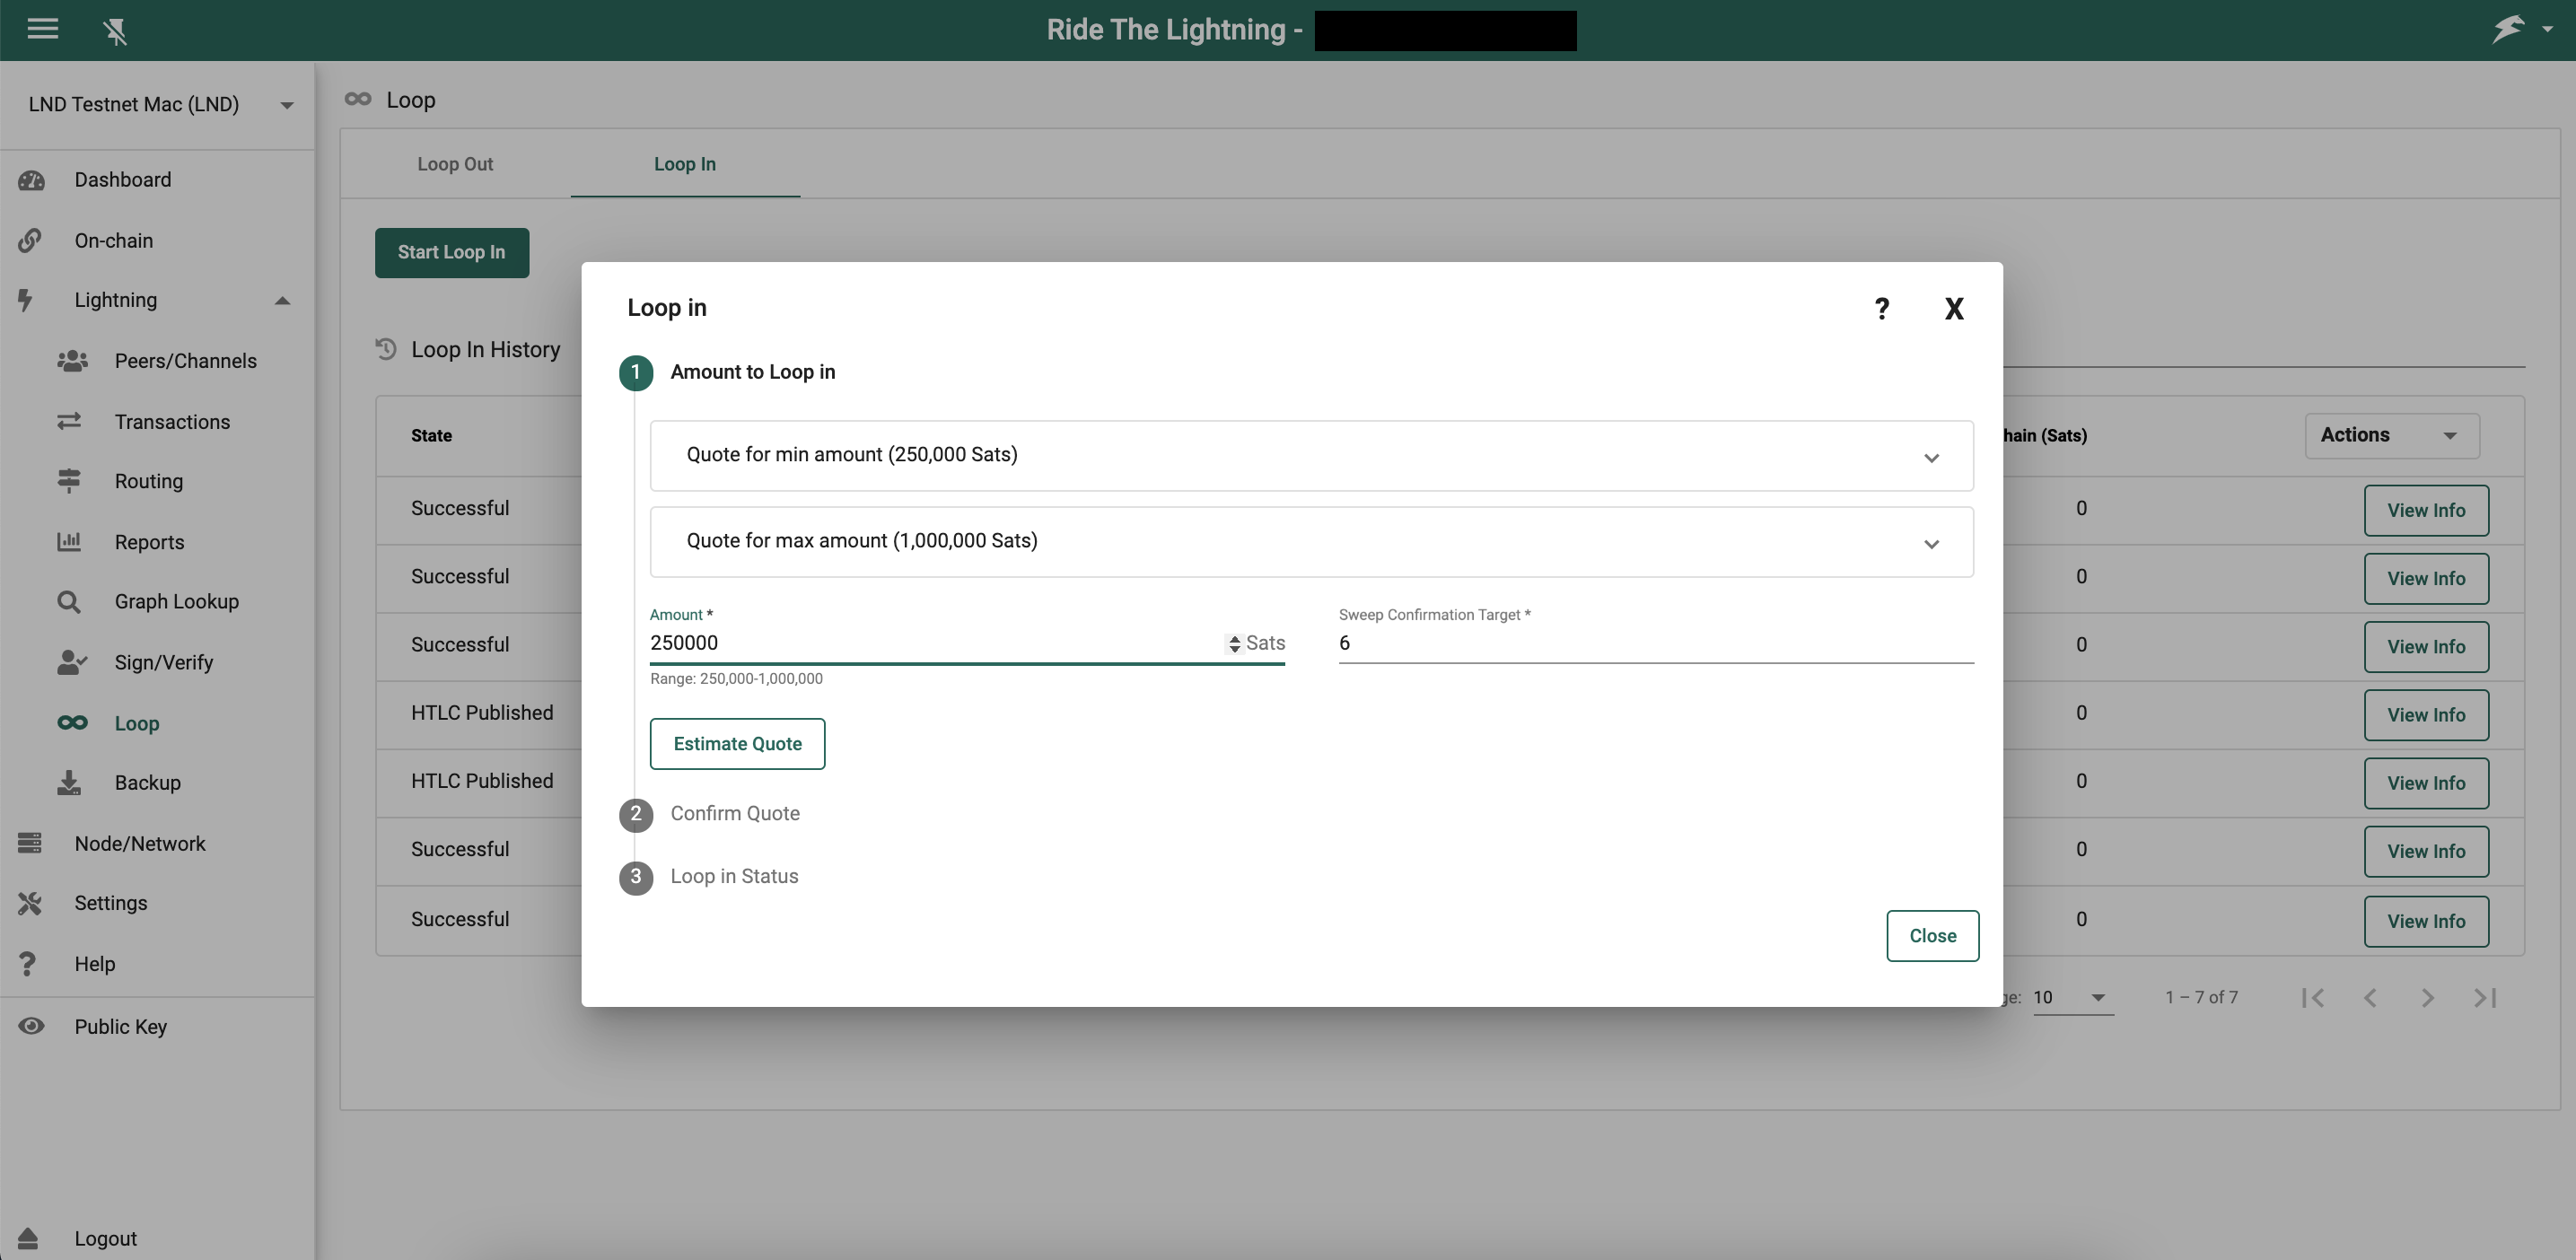Click the Close button in dialog

pos(1932,936)
